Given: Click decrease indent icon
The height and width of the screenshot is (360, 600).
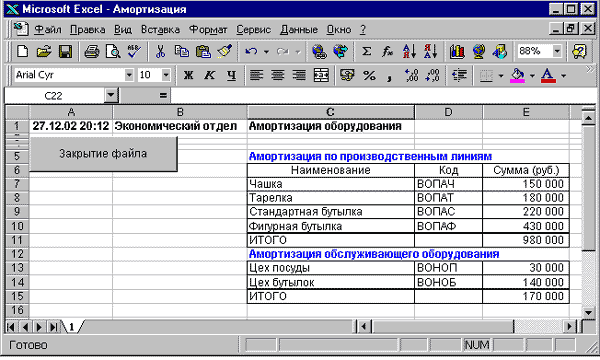Looking at the screenshot, I should 459,75.
